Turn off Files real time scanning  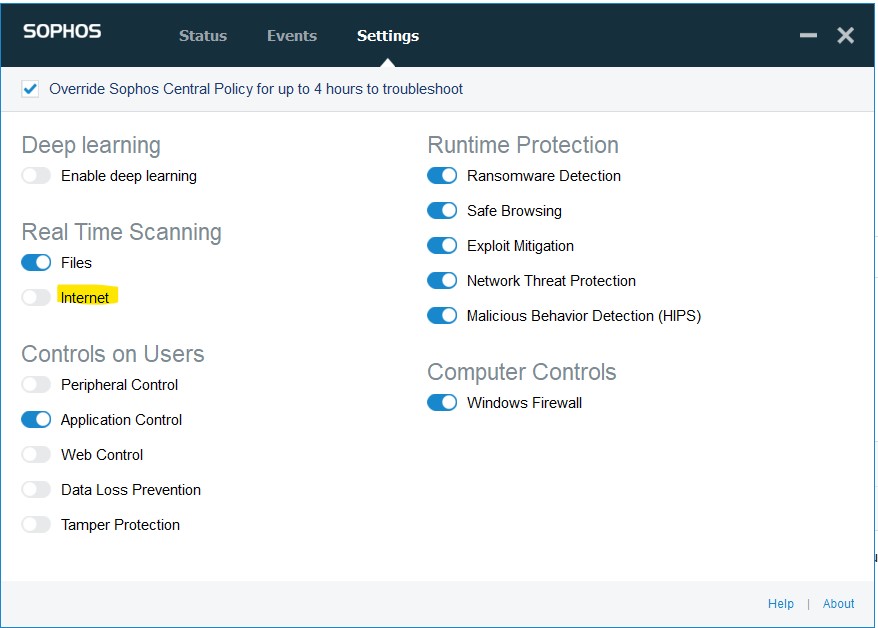coord(36,263)
